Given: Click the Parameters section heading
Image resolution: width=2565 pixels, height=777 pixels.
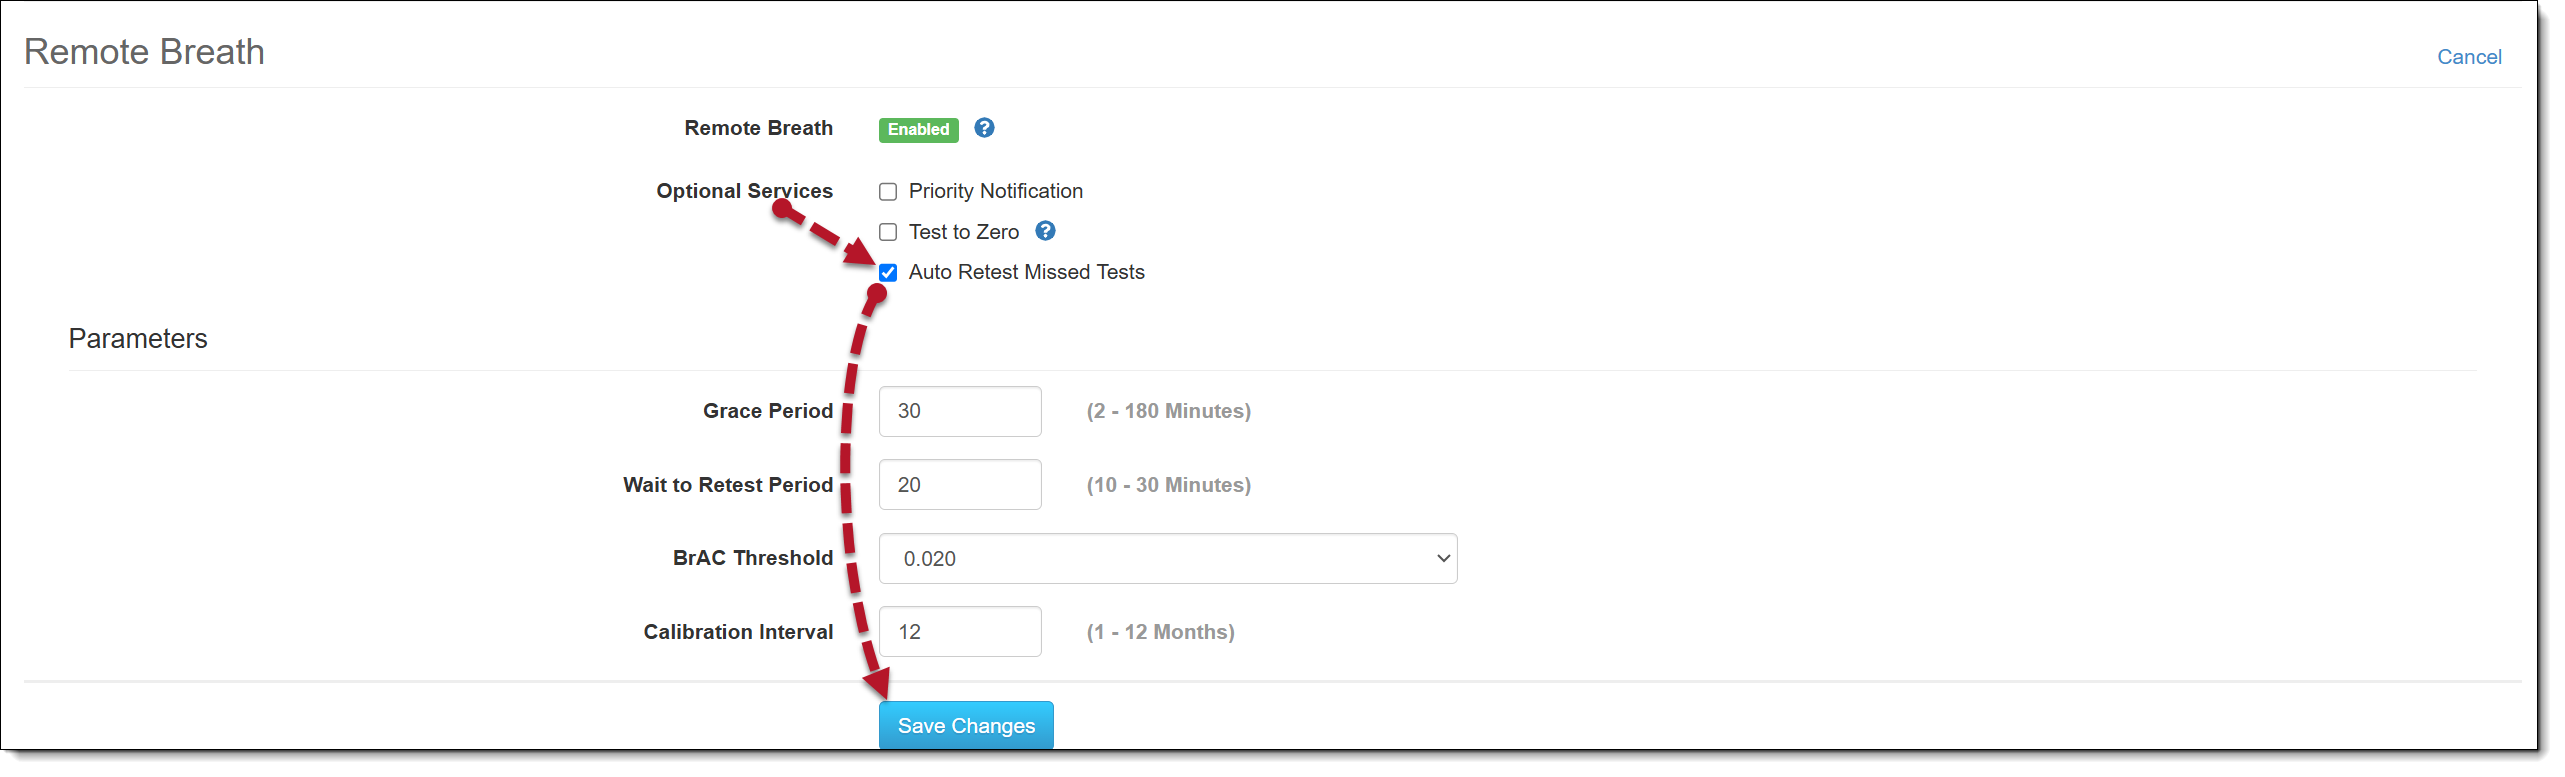Looking at the screenshot, I should click(x=138, y=339).
